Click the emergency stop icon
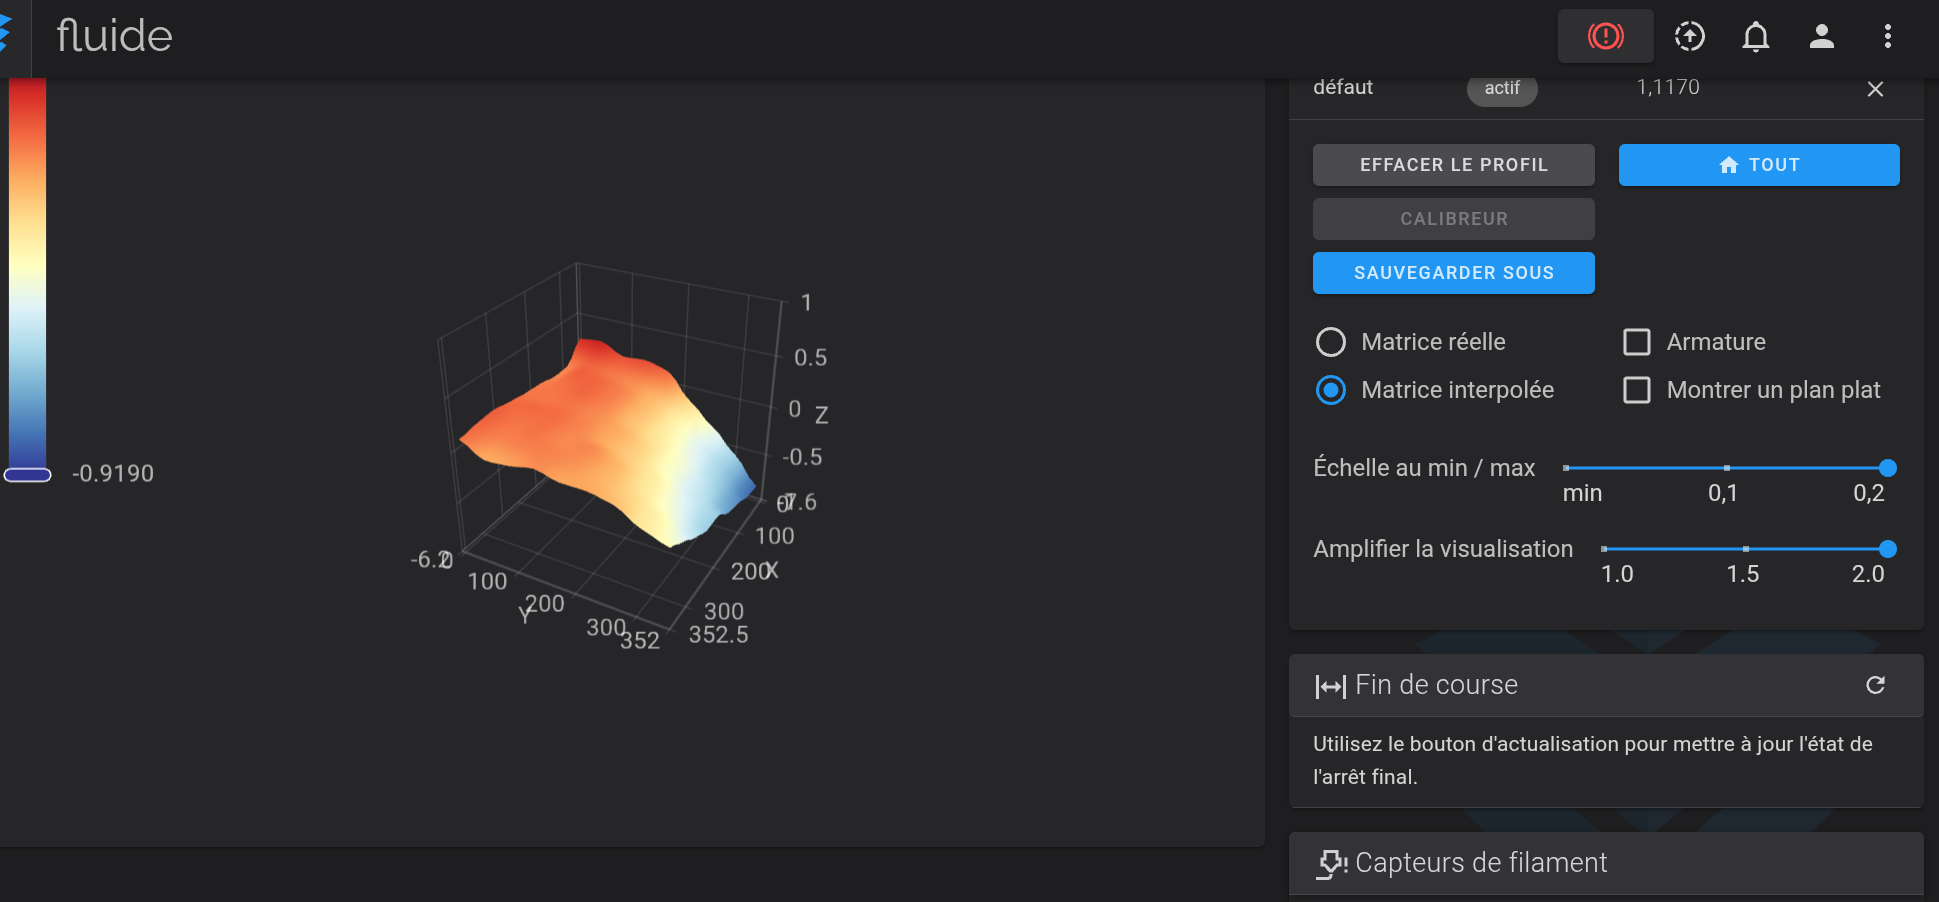 coord(1605,37)
